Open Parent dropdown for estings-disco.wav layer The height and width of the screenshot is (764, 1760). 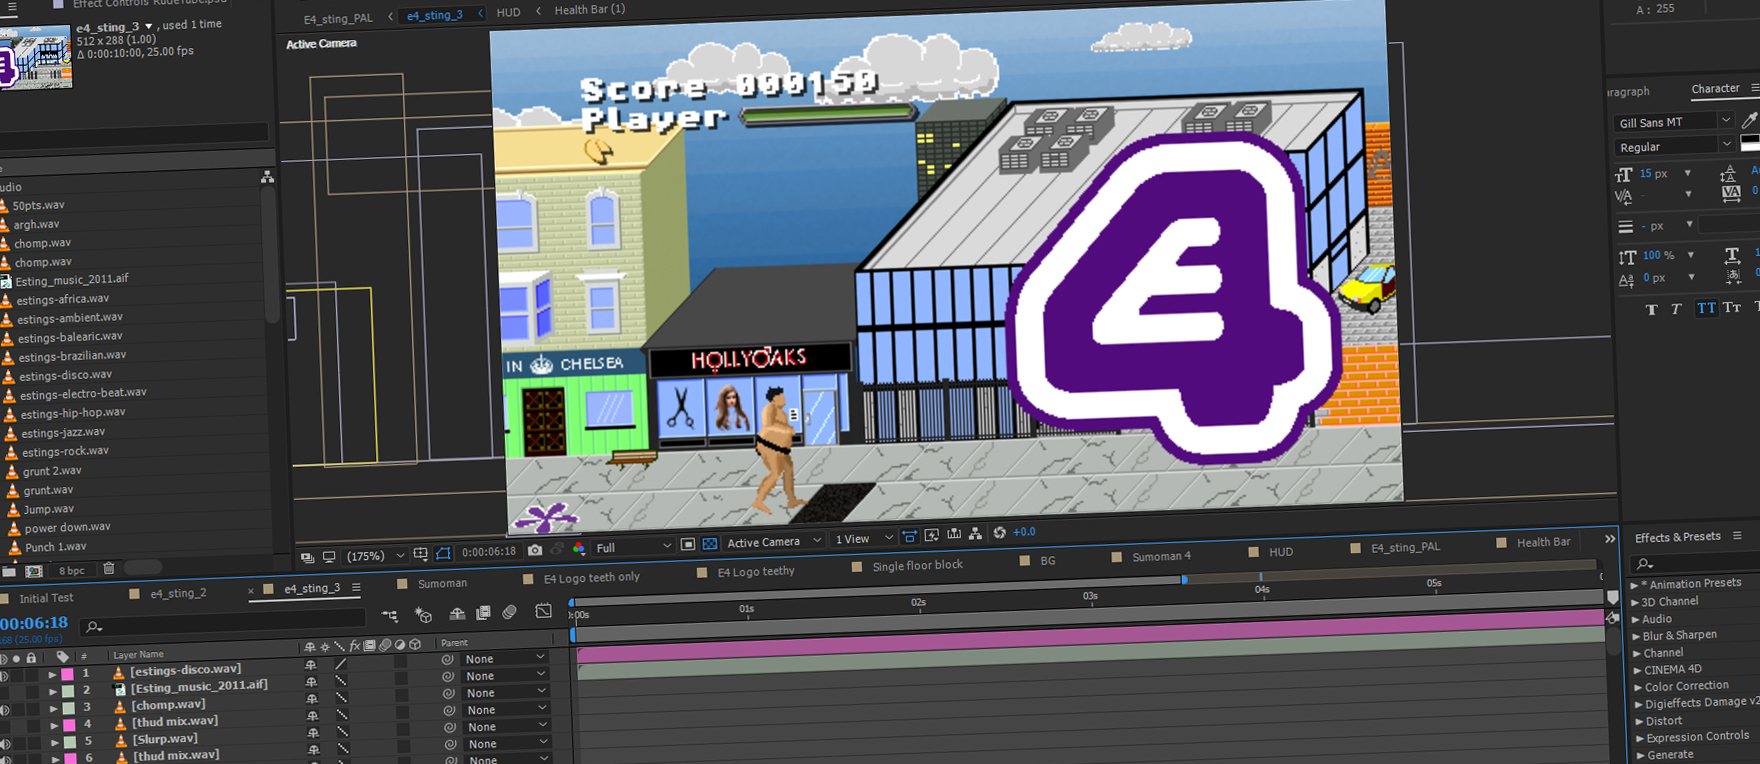pos(505,659)
